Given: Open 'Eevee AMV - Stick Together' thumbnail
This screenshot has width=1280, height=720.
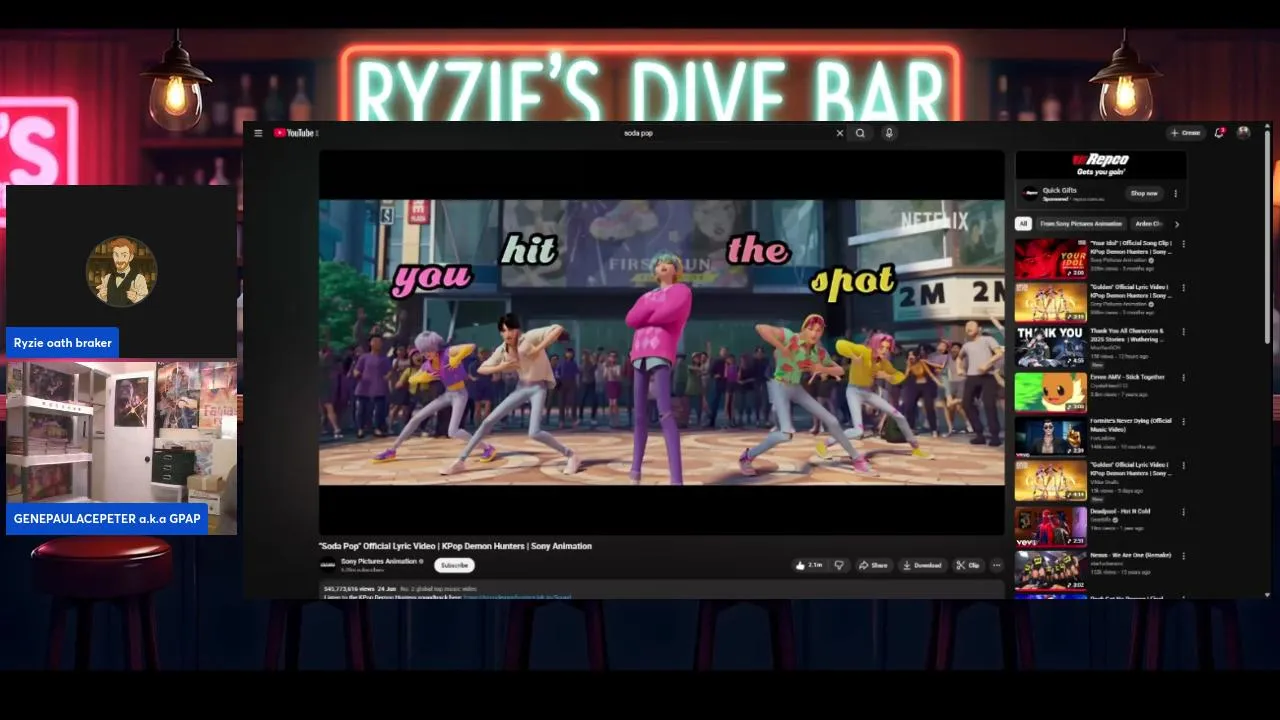Looking at the screenshot, I should pos(1051,392).
